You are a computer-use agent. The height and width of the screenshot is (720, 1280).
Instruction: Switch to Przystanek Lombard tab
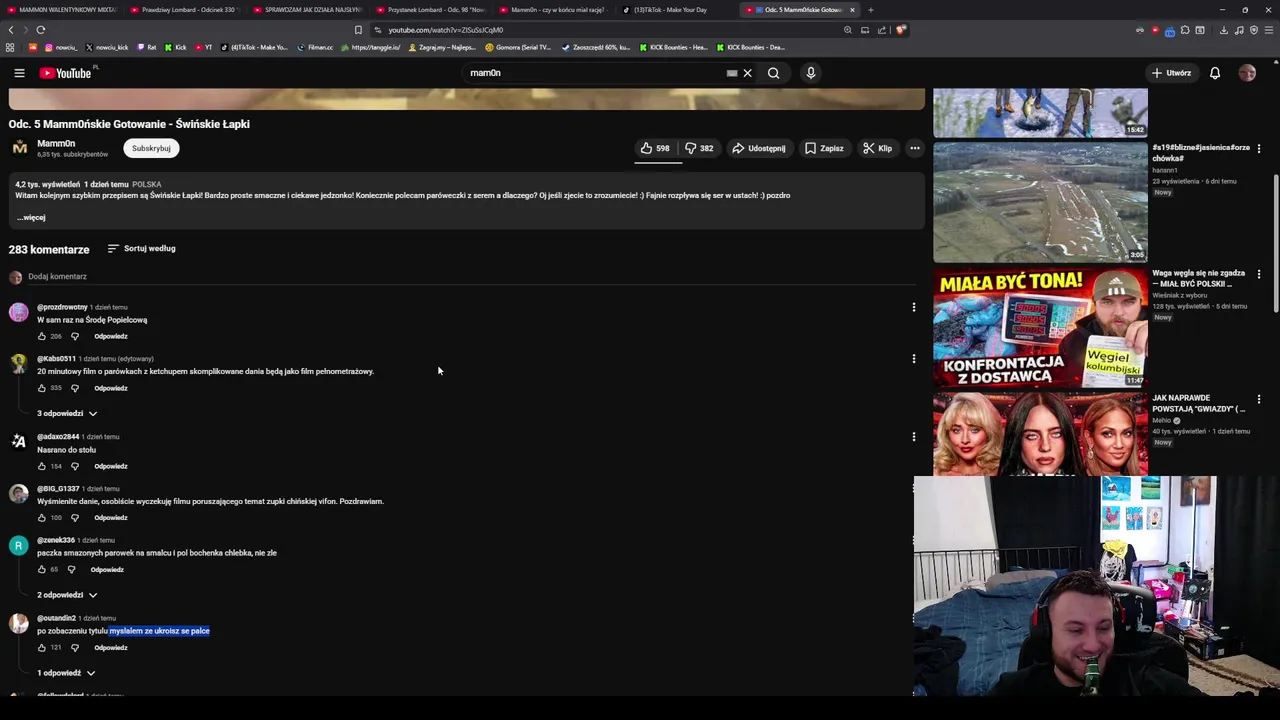click(x=430, y=10)
